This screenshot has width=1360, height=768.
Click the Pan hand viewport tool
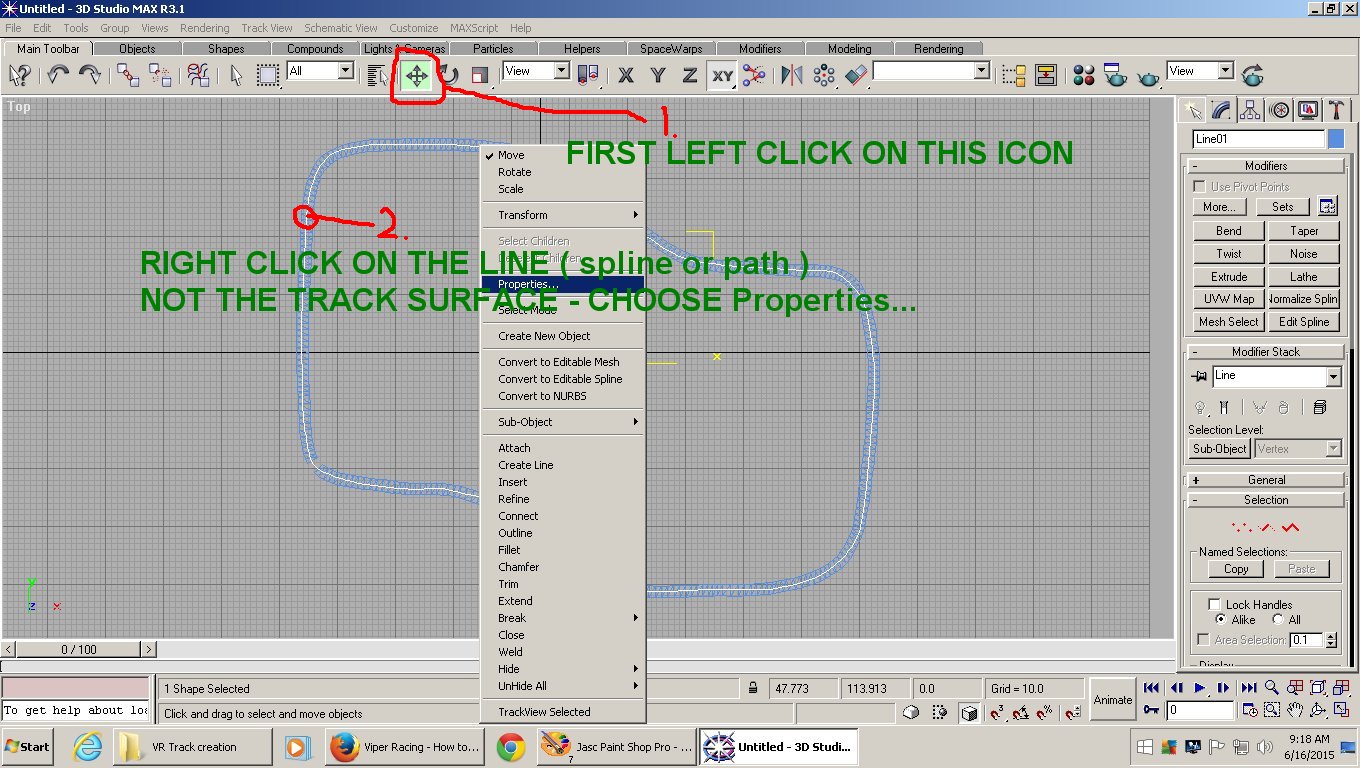pos(1295,710)
